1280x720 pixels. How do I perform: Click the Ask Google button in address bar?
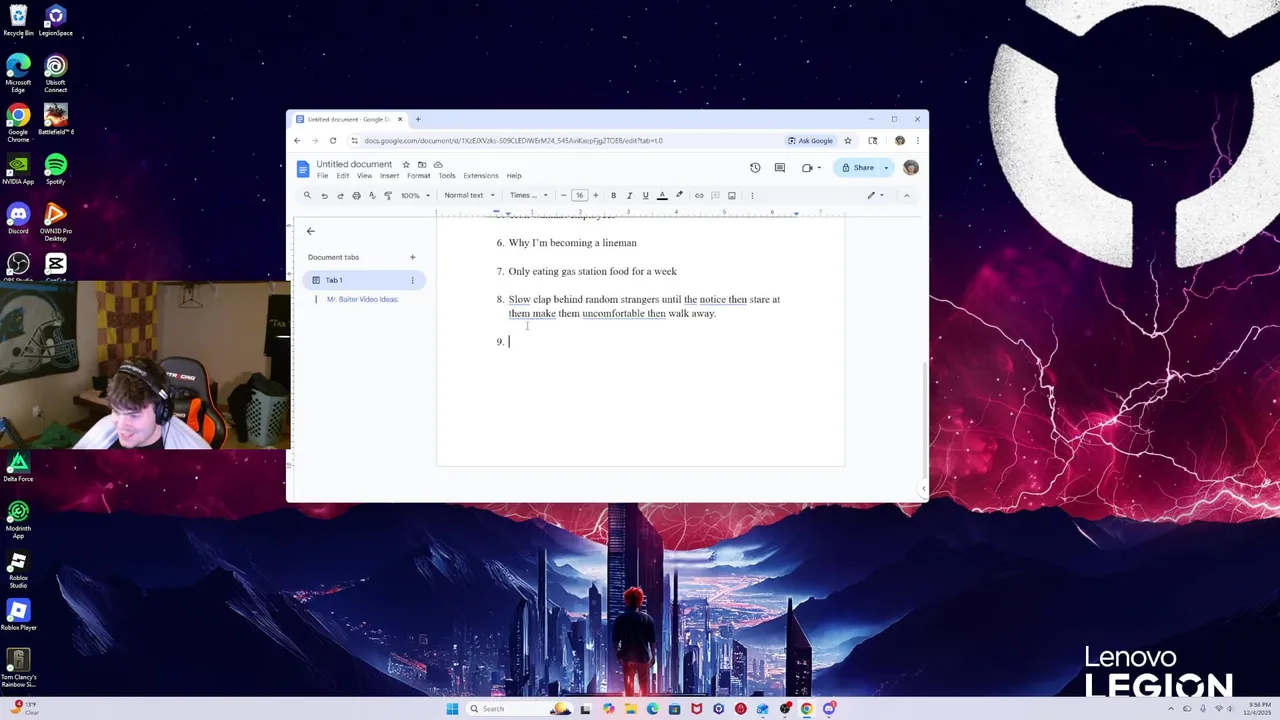[x=810, y=140]
